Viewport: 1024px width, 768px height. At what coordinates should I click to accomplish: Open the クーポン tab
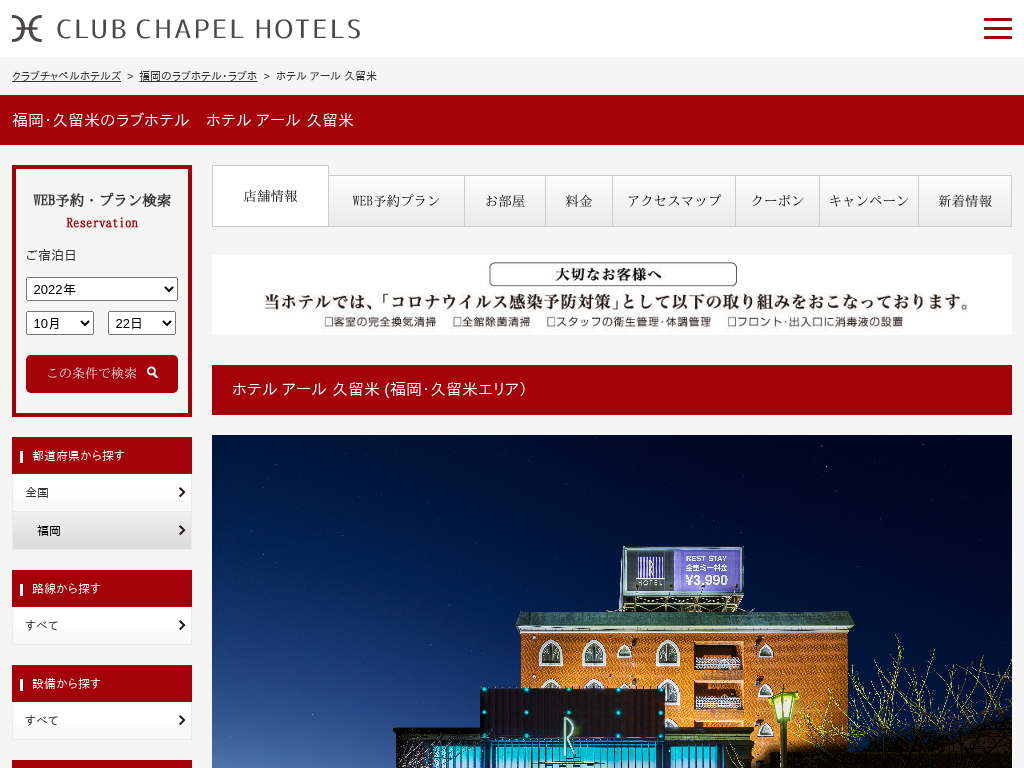(777, 200)
